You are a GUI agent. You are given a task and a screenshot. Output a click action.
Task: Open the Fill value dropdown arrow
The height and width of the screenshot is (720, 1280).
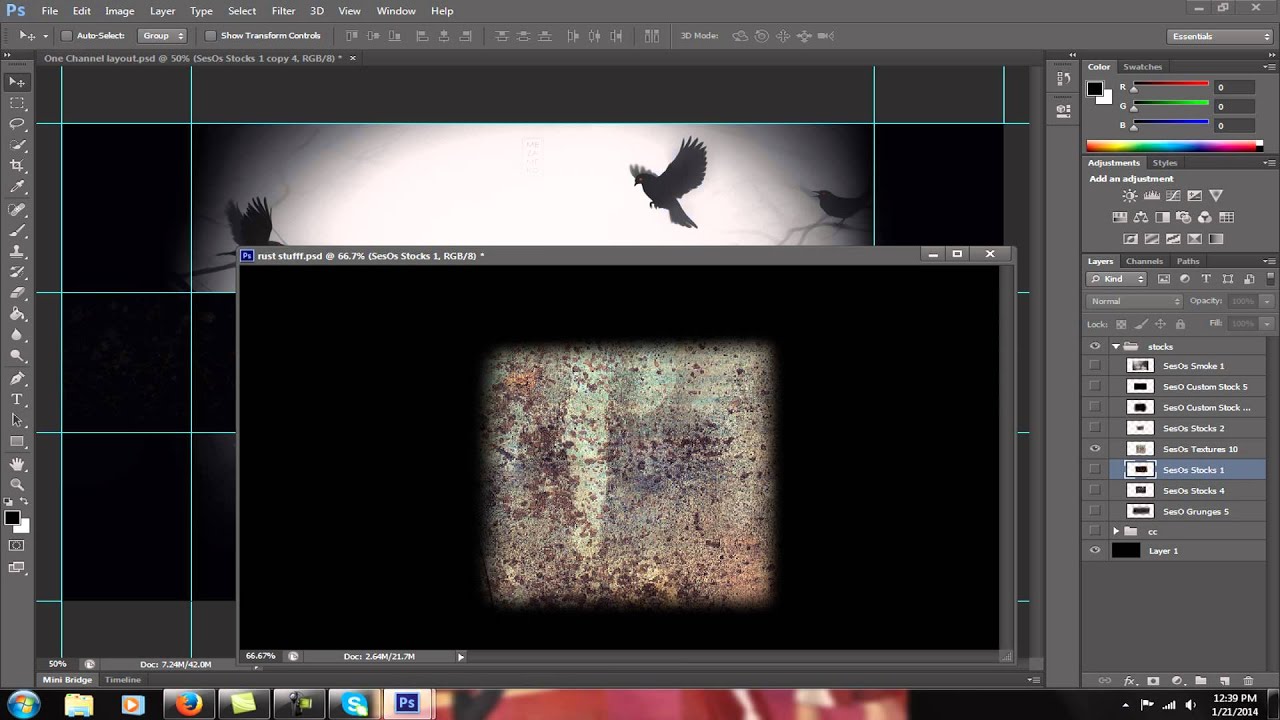[1267, 324]
